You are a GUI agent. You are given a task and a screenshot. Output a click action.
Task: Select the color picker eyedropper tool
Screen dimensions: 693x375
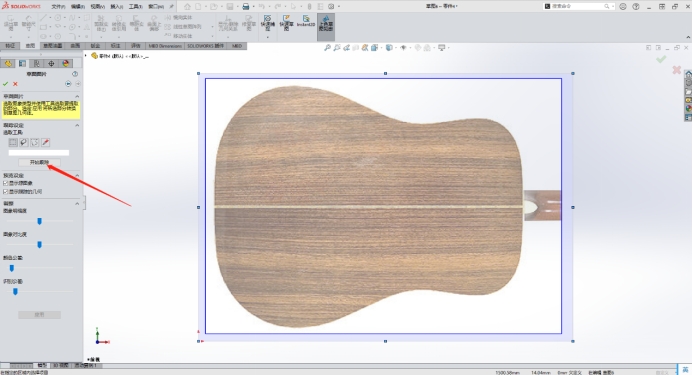pyautogui.click(x=46, y=142)
